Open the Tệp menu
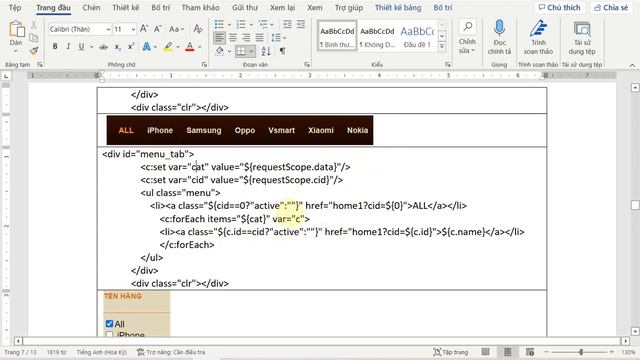 (15, 7)
